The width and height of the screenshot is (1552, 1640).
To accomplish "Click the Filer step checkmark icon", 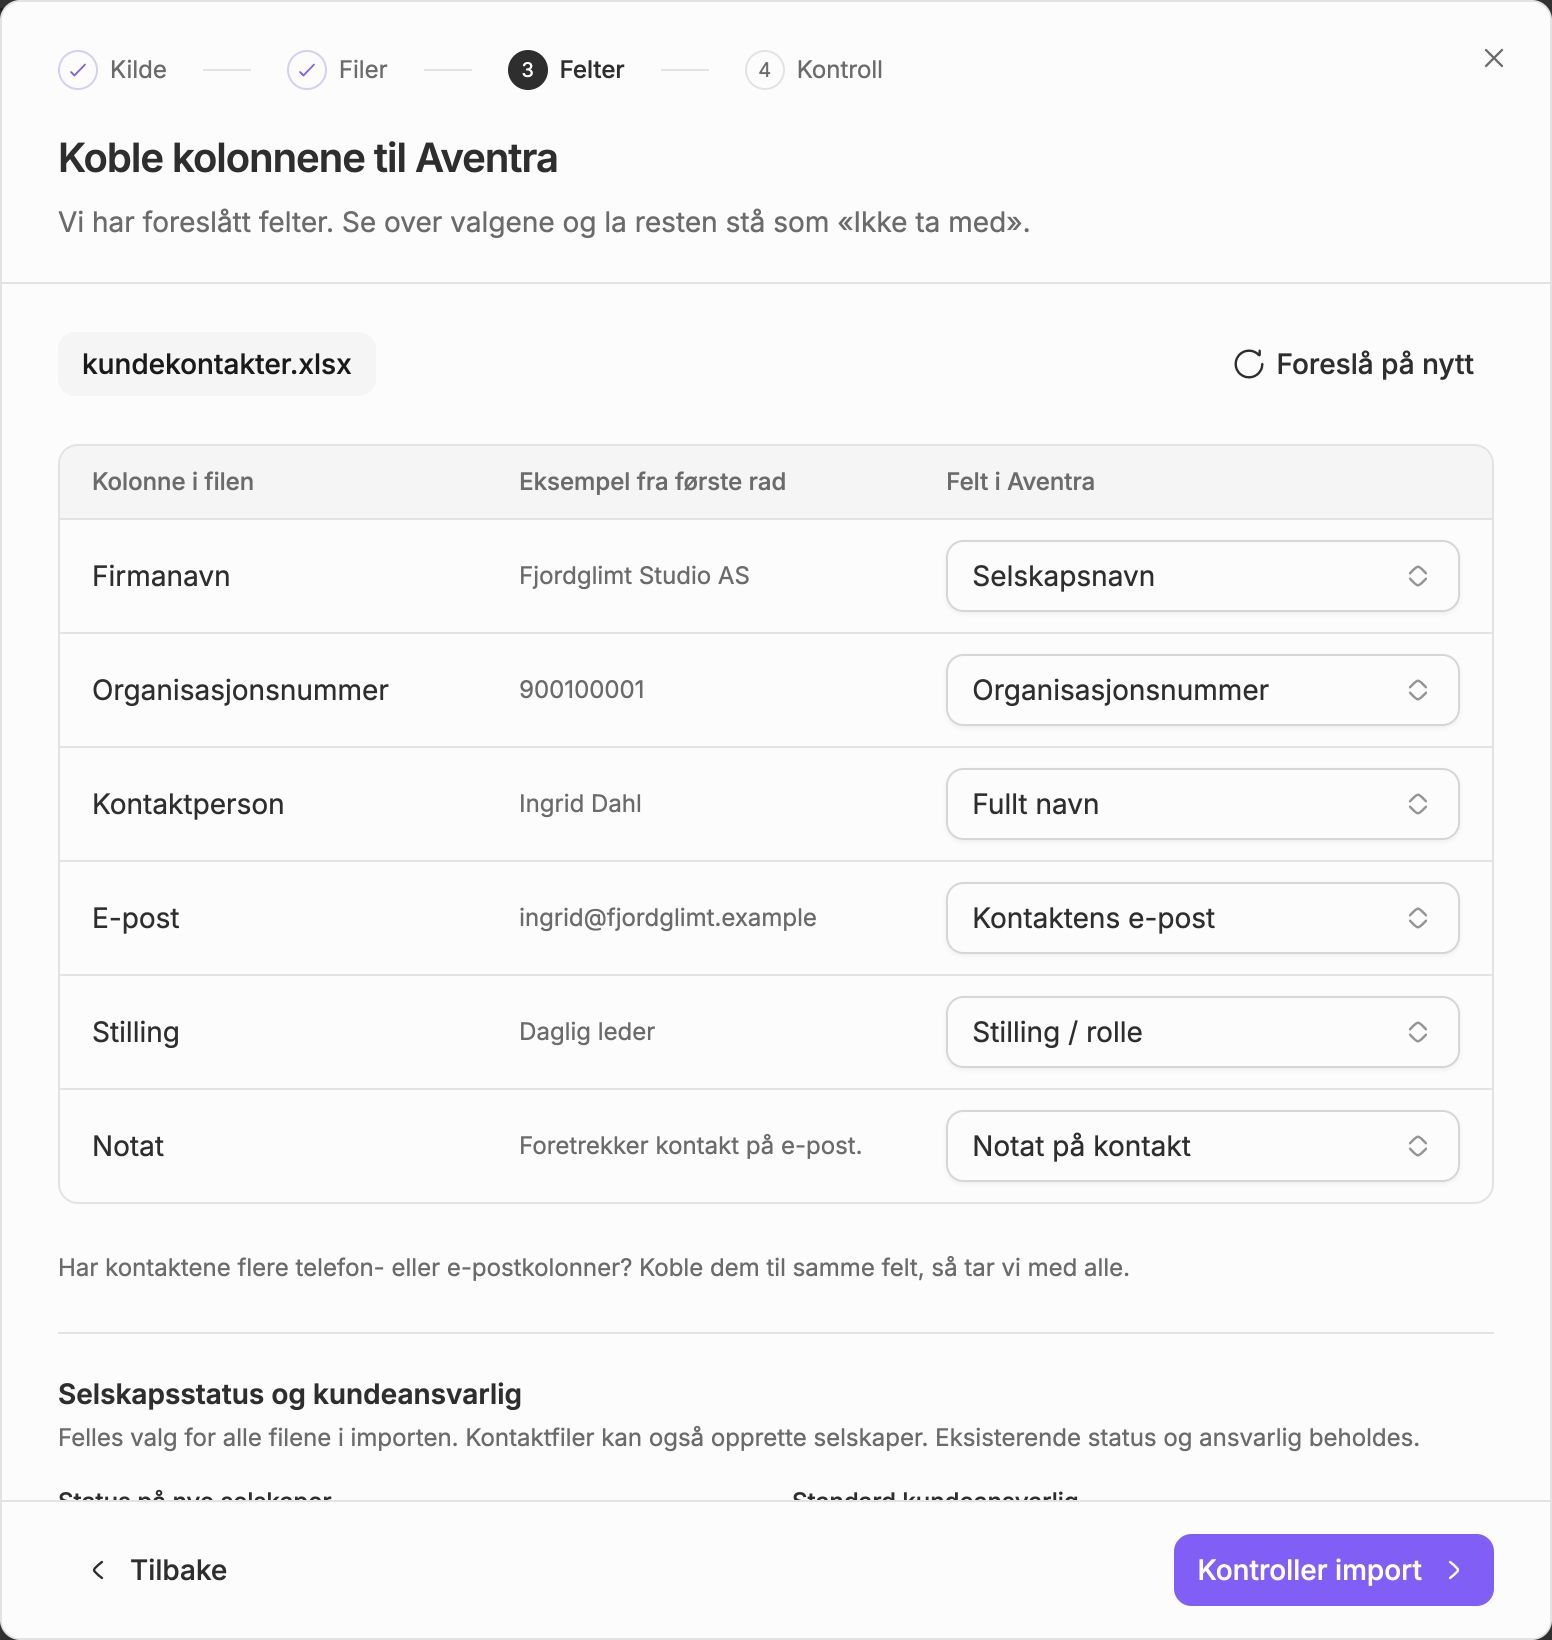I will point(307,70).
